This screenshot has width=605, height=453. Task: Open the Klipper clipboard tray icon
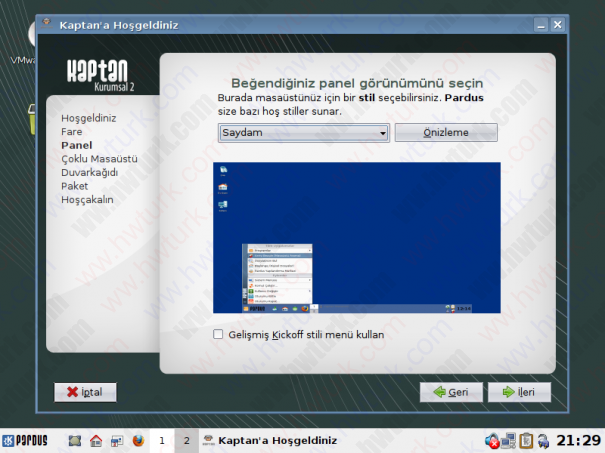[x=526, y=441]
